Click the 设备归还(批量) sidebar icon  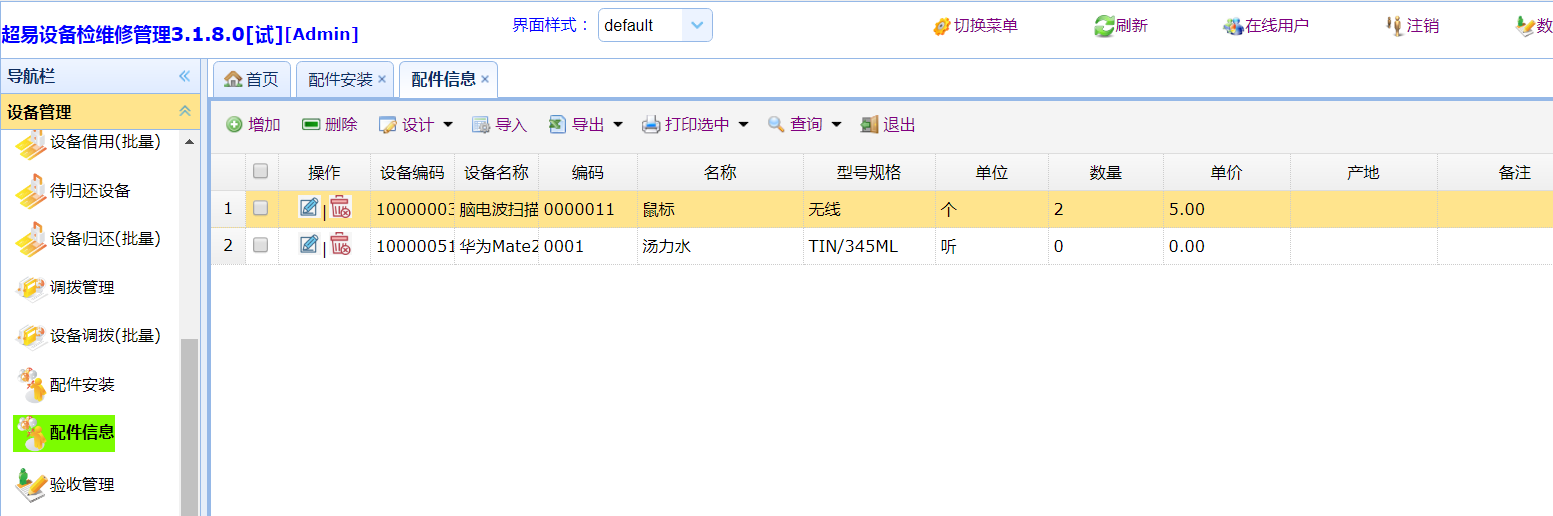(x=31, y=239)
